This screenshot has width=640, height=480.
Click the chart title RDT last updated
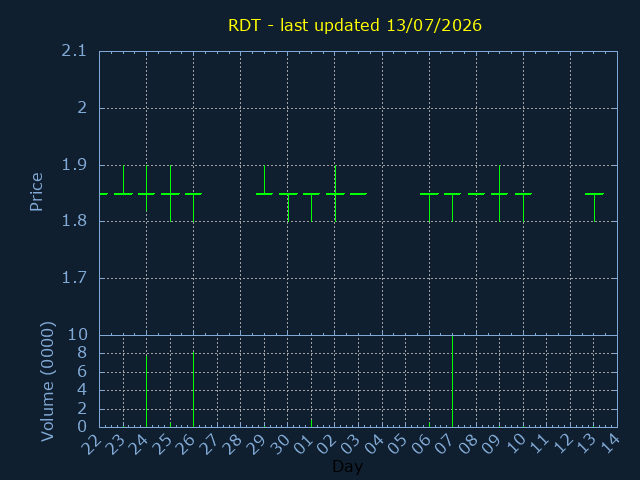tap(355, 25)
